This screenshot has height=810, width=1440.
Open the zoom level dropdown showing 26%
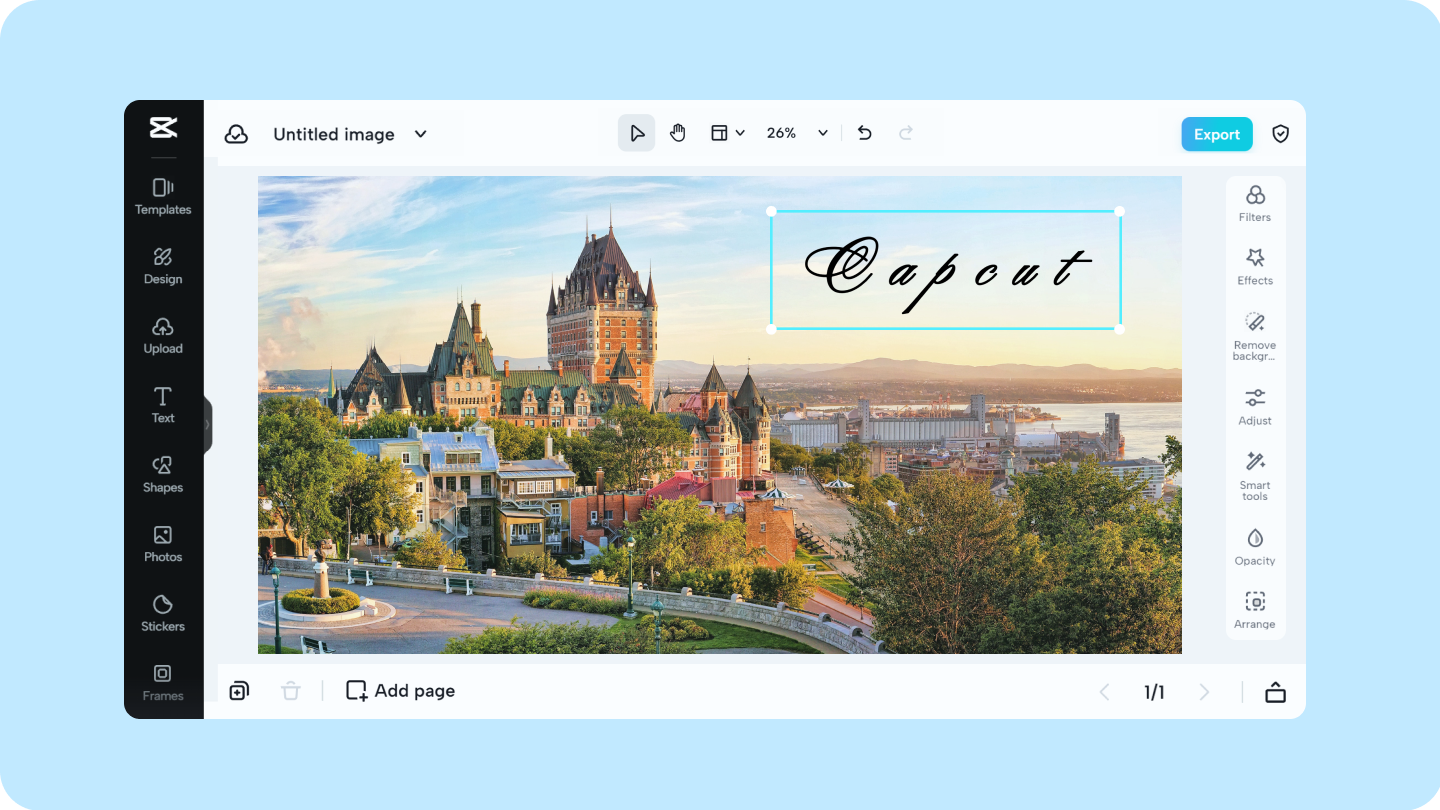[x=796, y=132]
